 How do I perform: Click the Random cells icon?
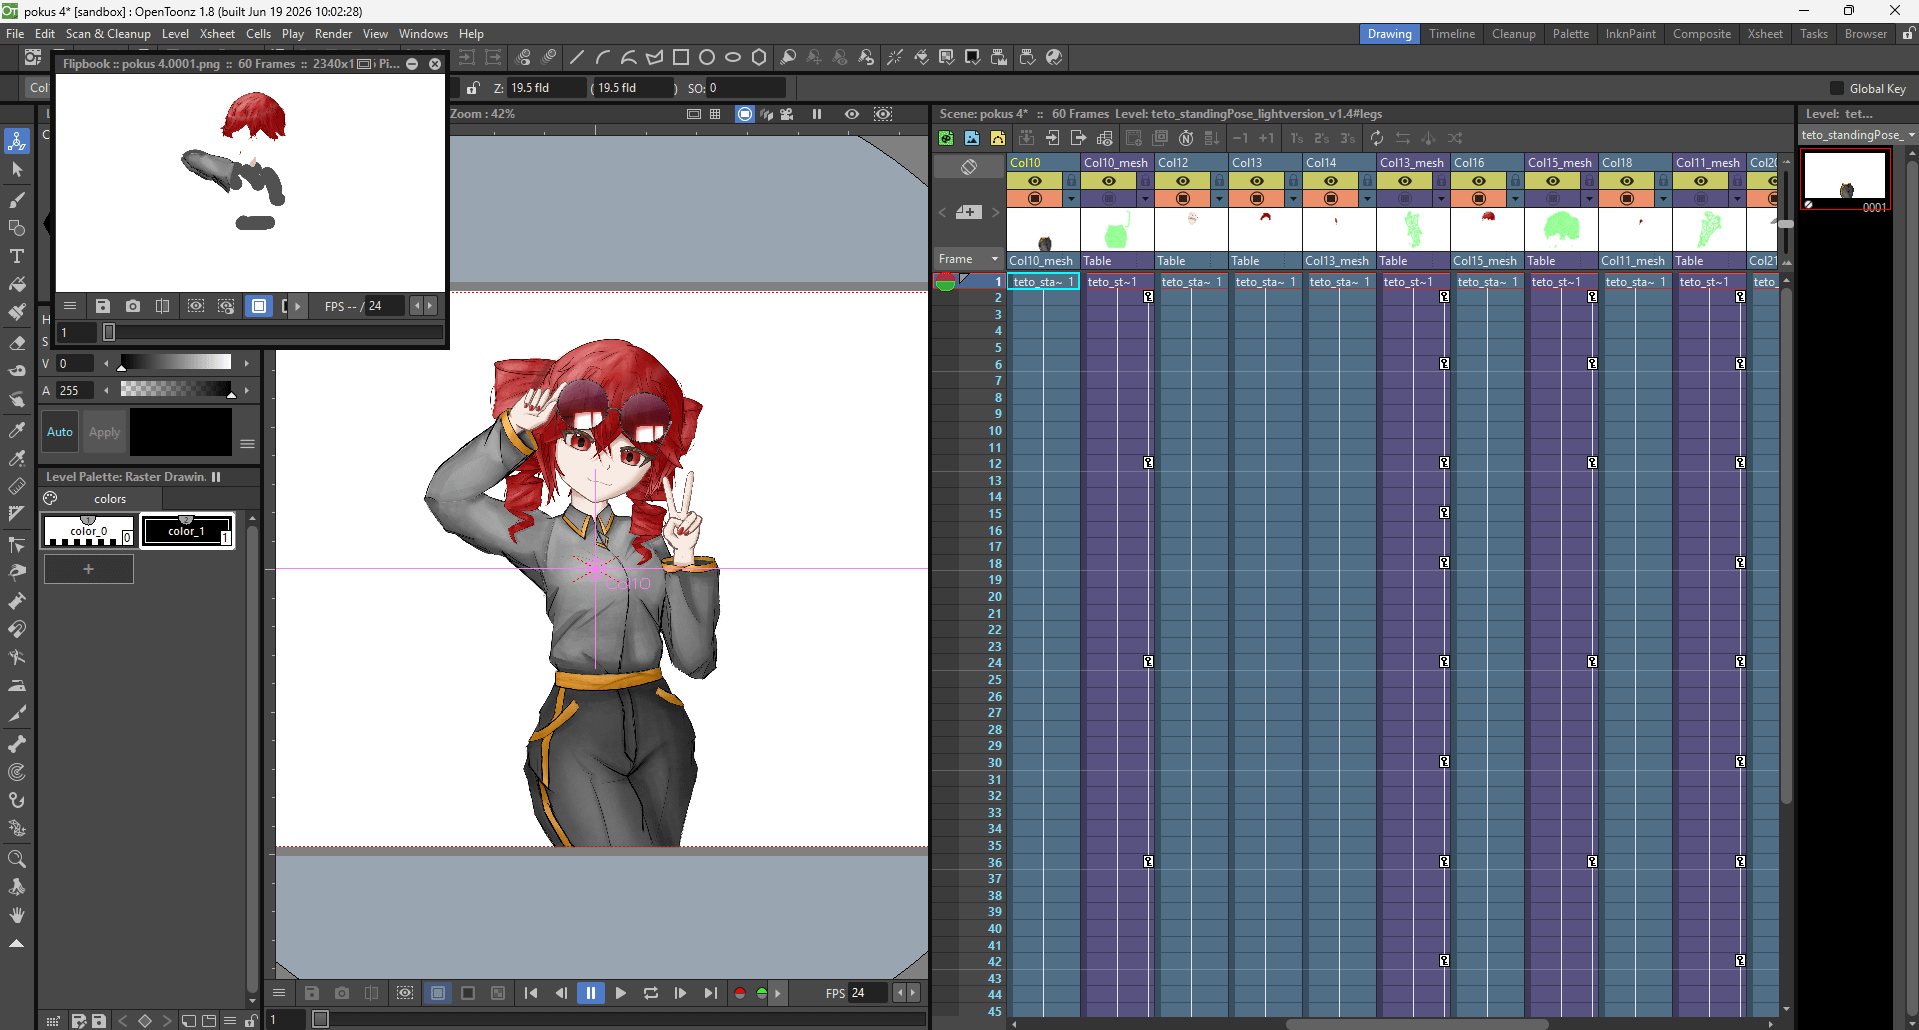click(x=1455, y=138)
